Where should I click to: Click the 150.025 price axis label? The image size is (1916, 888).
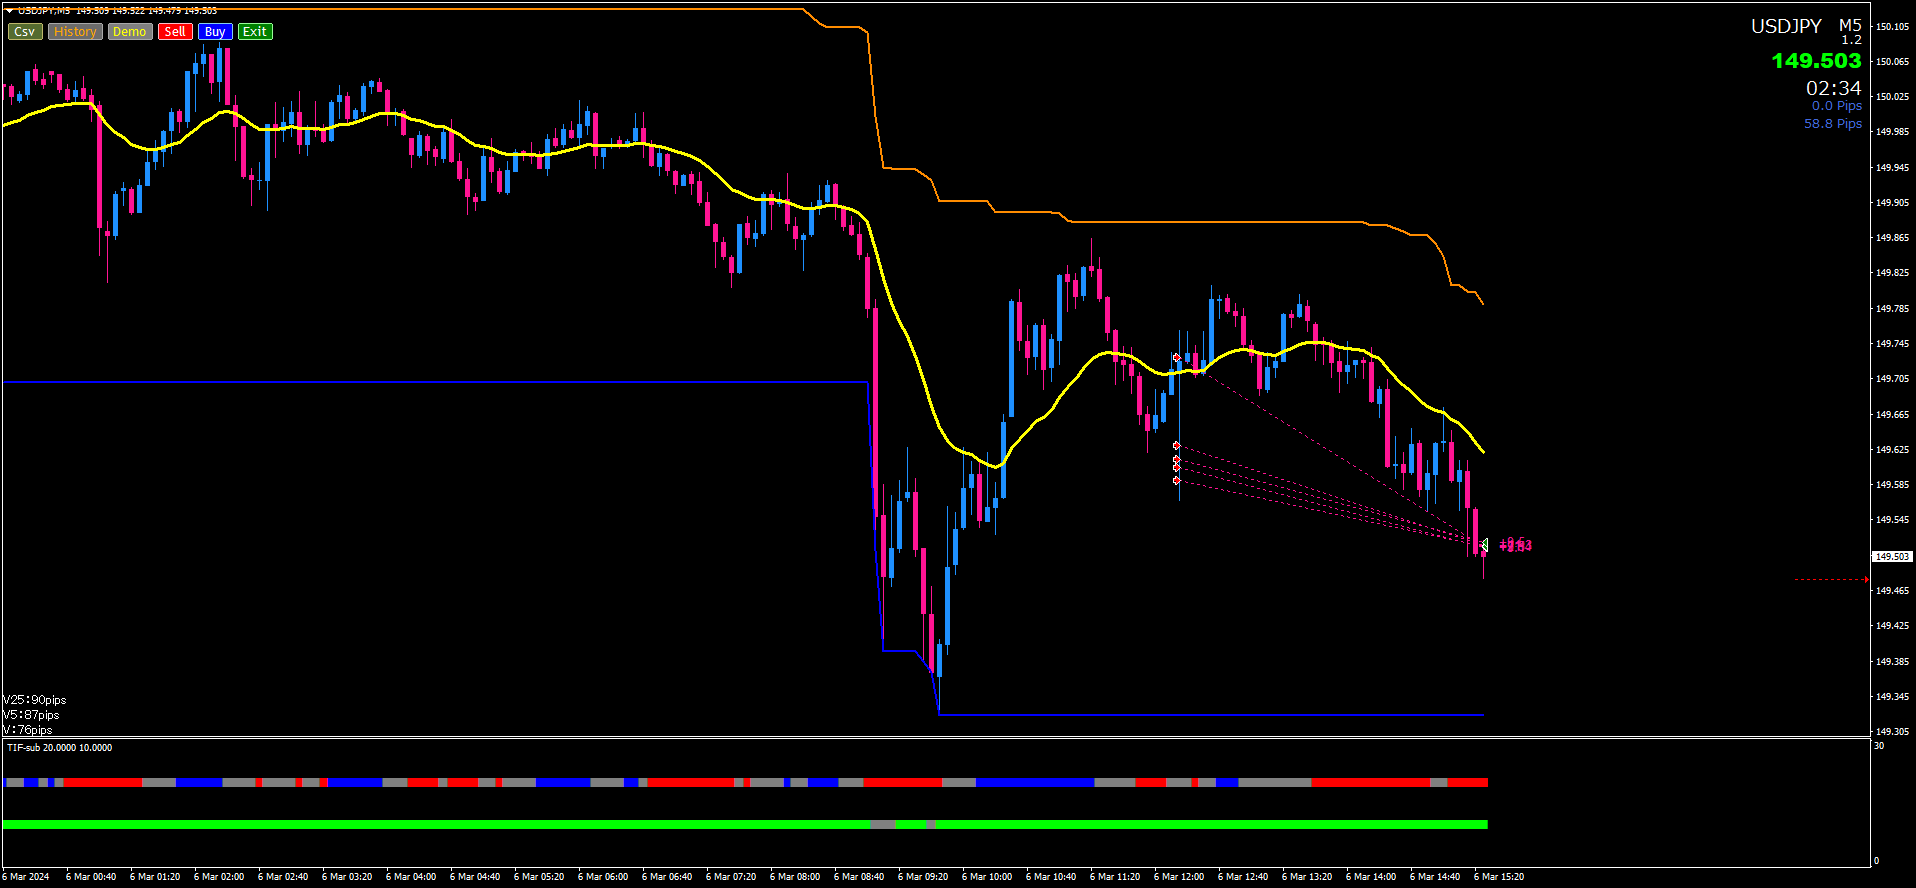click(1893, 97)
